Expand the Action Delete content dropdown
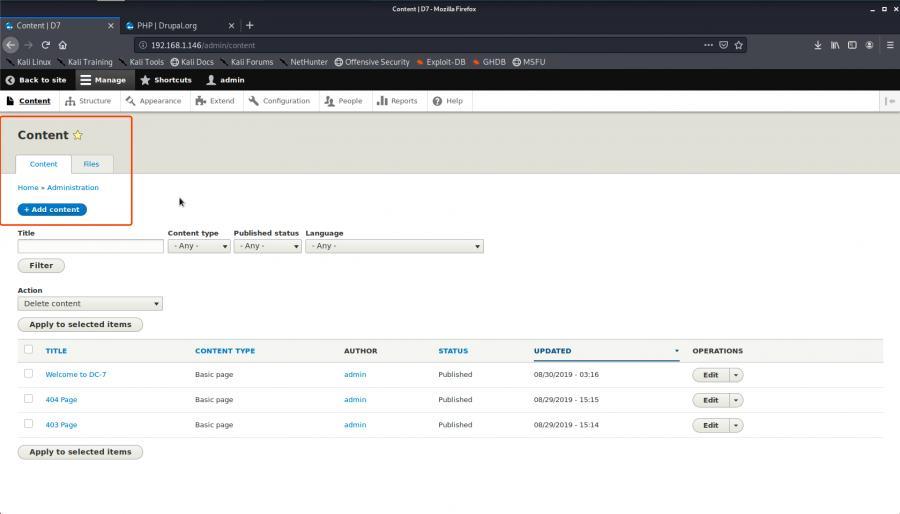The width and height of the screenshot is (900, 514). click(90, 303)
